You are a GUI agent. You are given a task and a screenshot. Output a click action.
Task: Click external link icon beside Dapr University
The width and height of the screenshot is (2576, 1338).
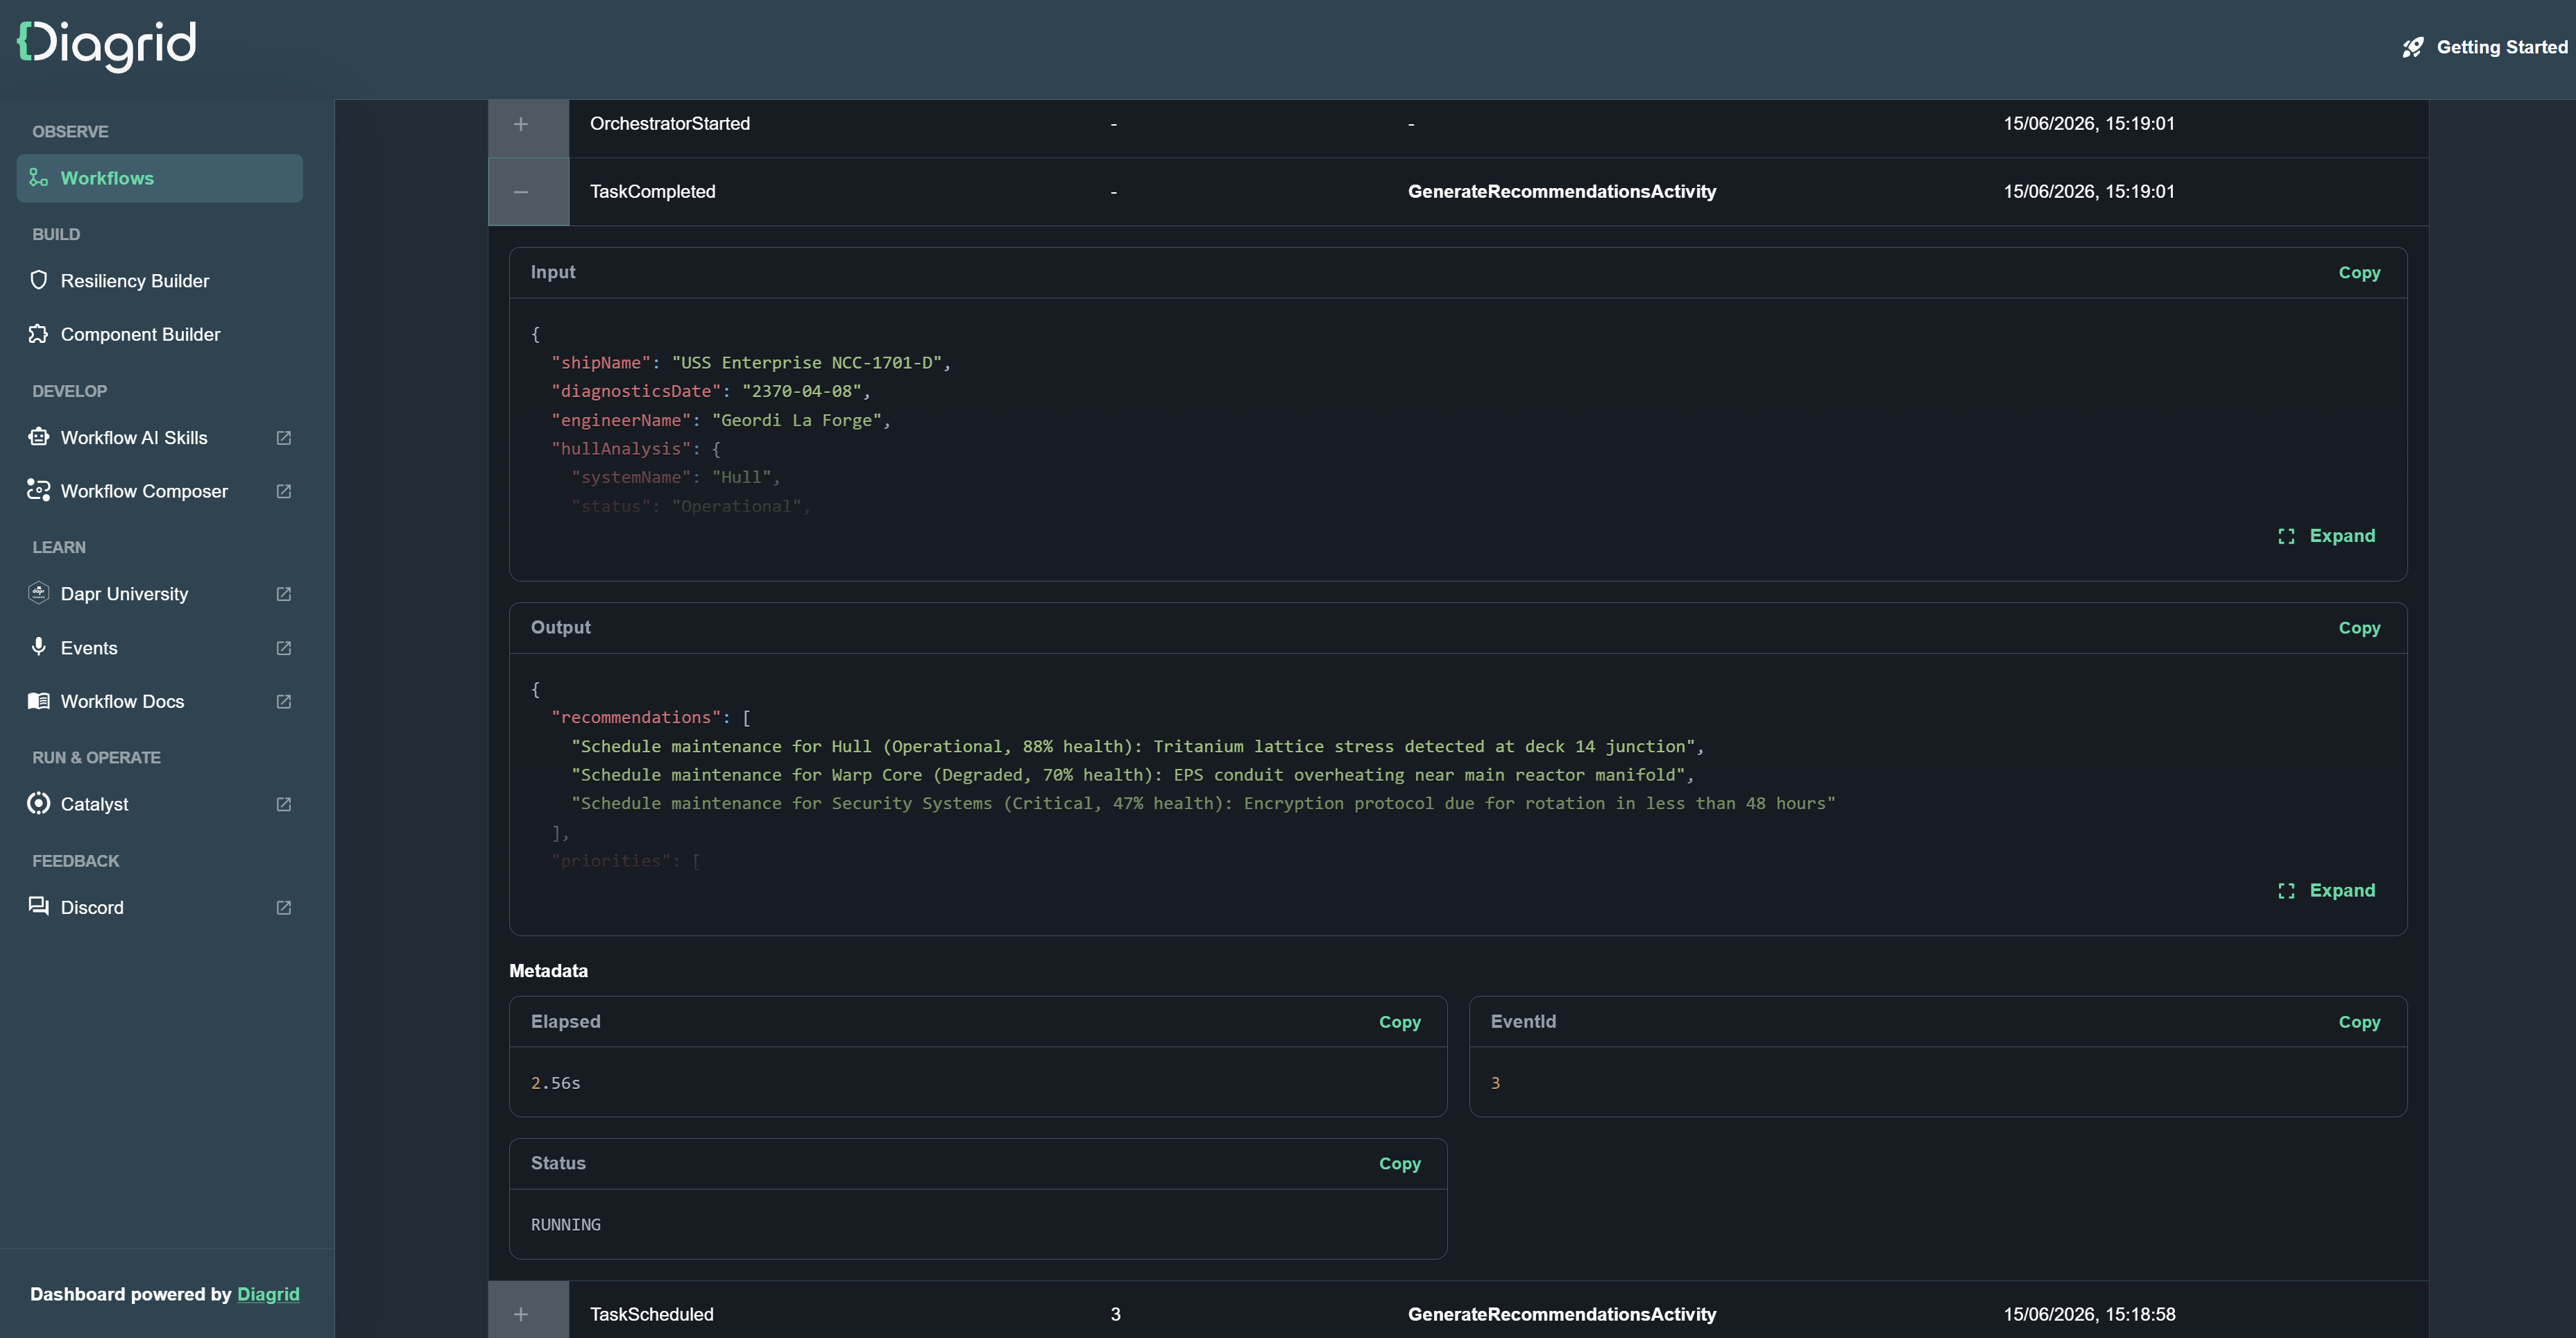point(284,594)
